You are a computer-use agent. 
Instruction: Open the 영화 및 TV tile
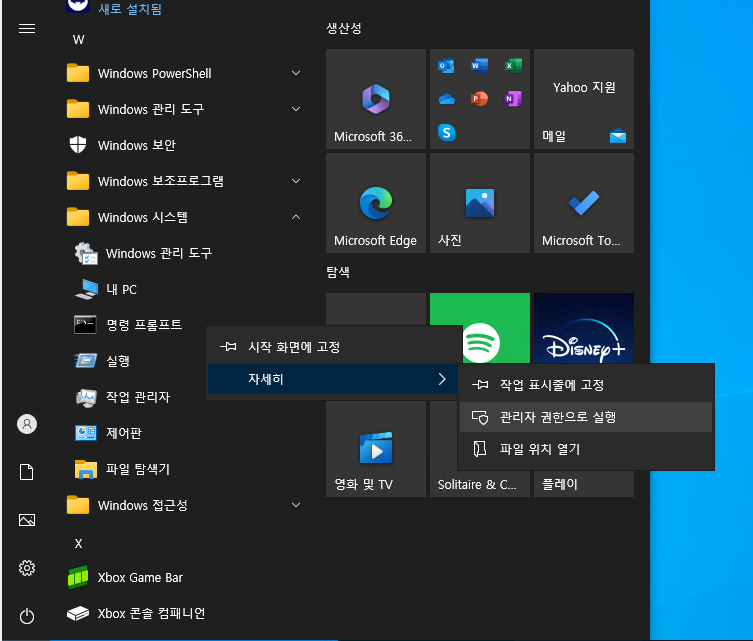[376, 448]
